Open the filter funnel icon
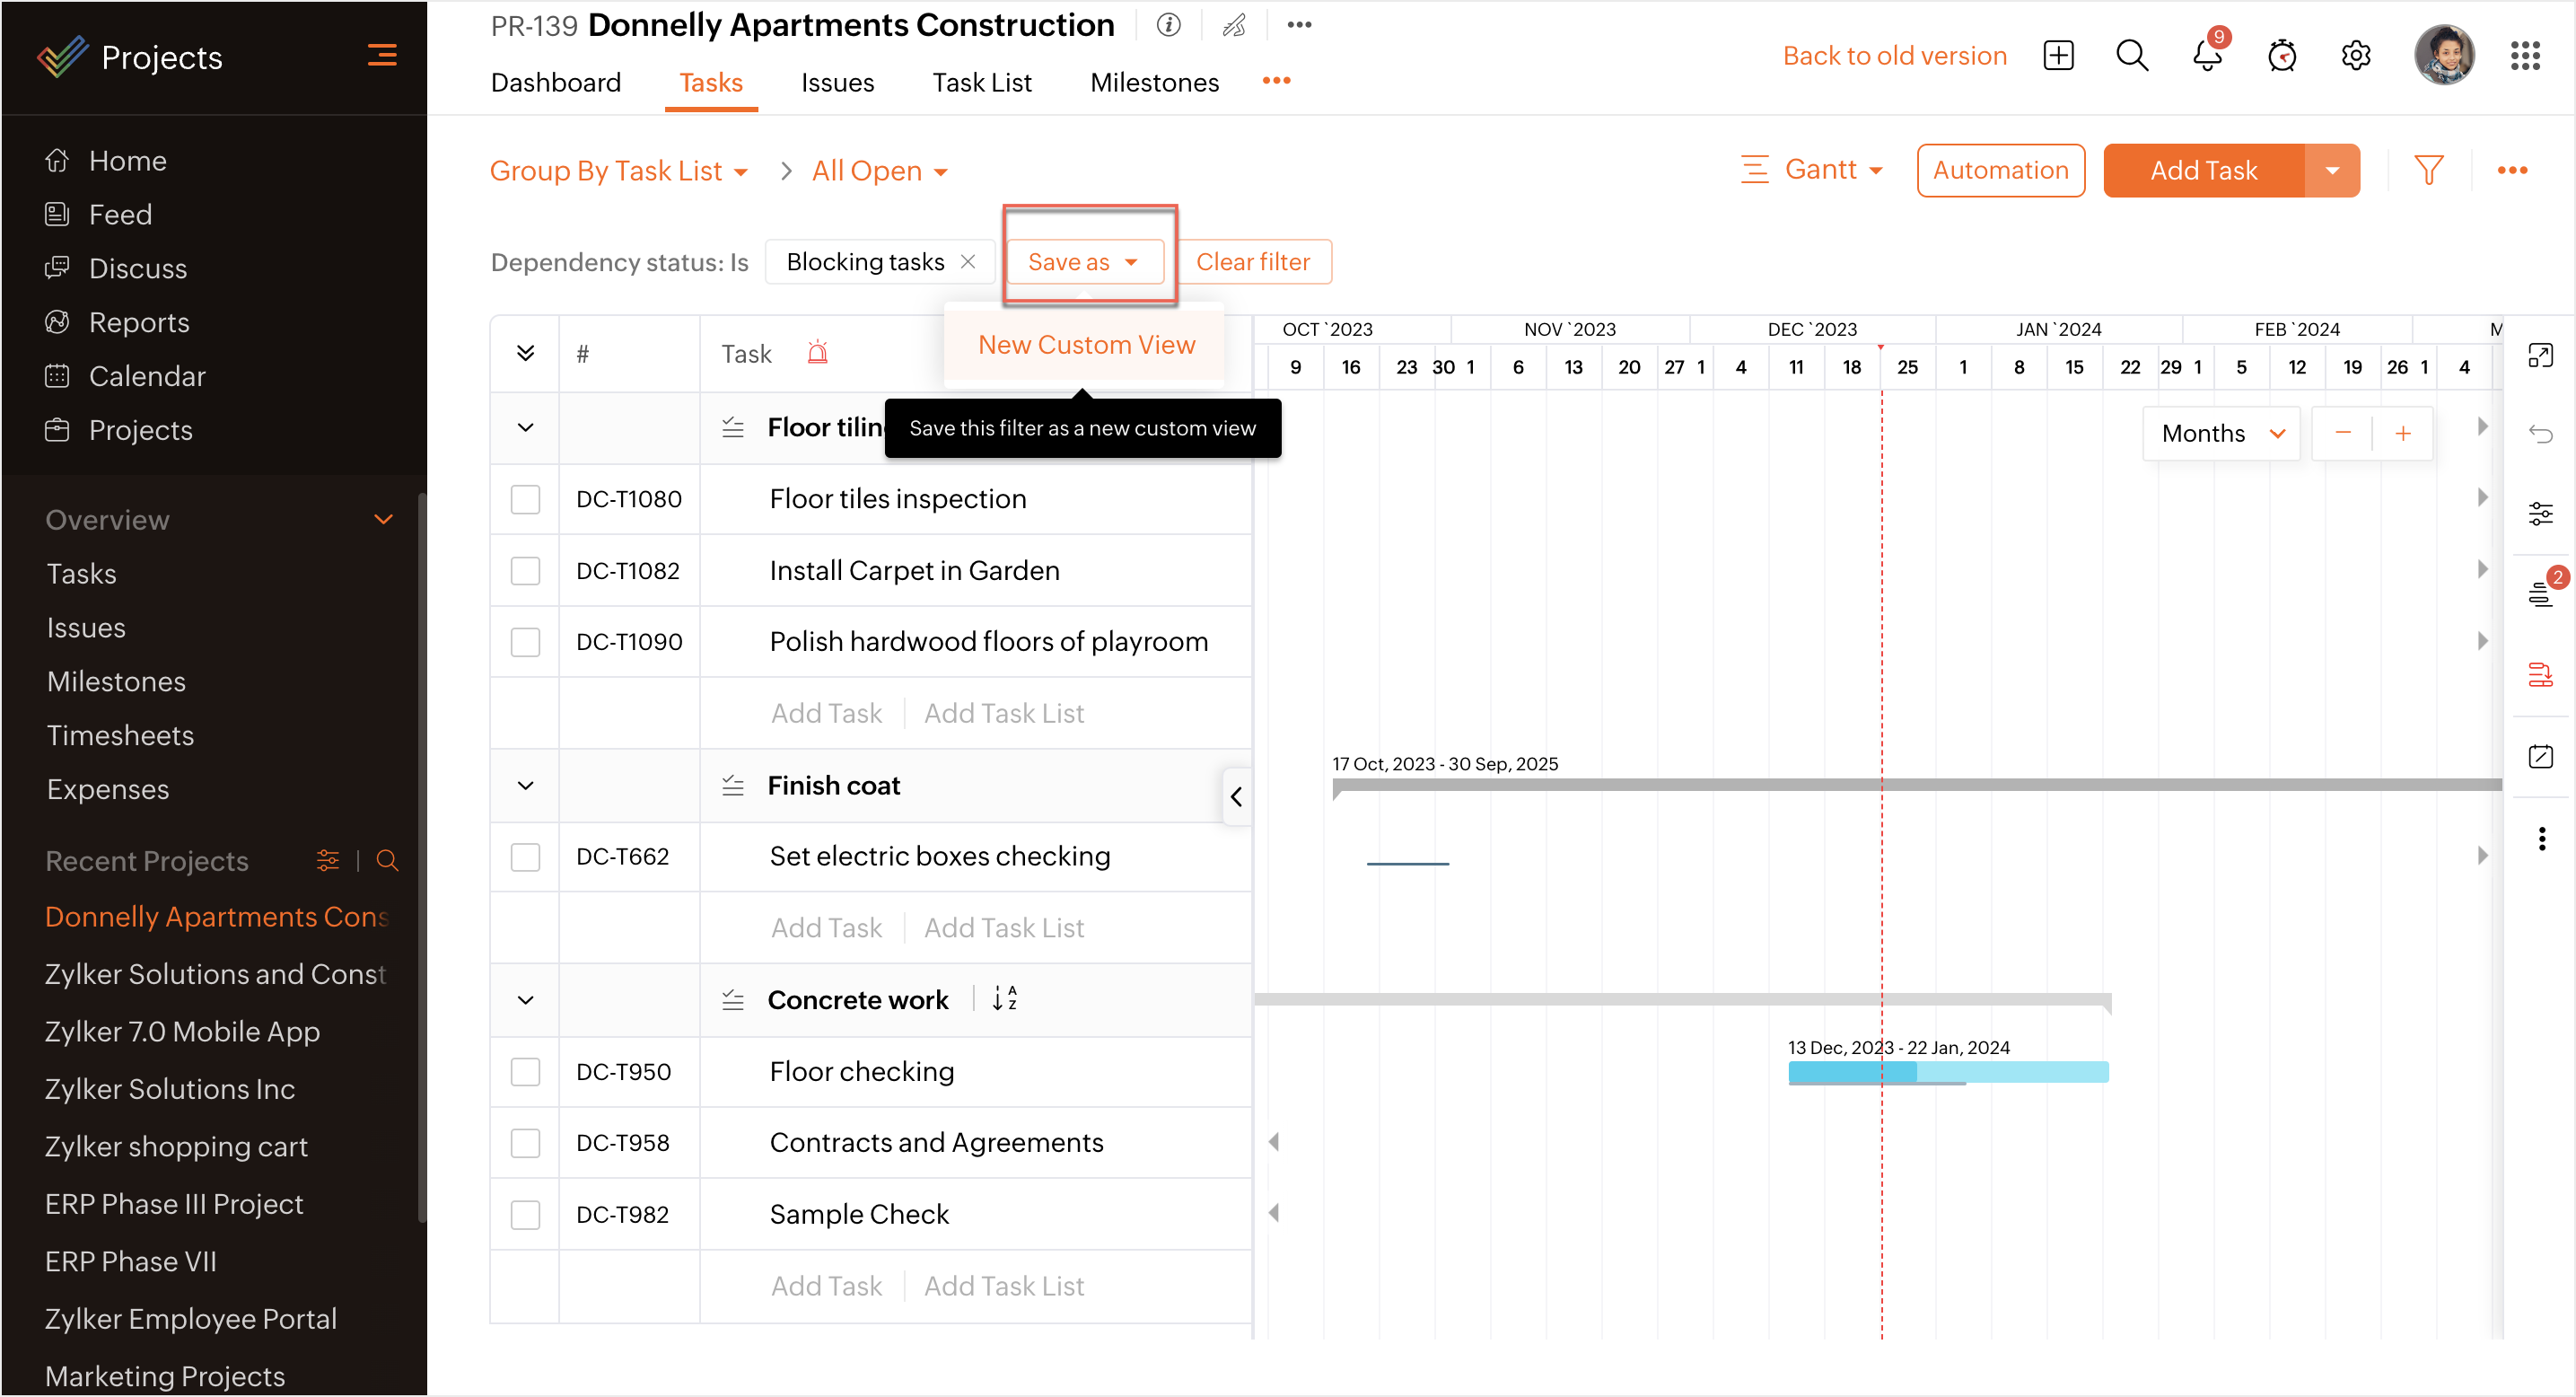 [2428, 170]
